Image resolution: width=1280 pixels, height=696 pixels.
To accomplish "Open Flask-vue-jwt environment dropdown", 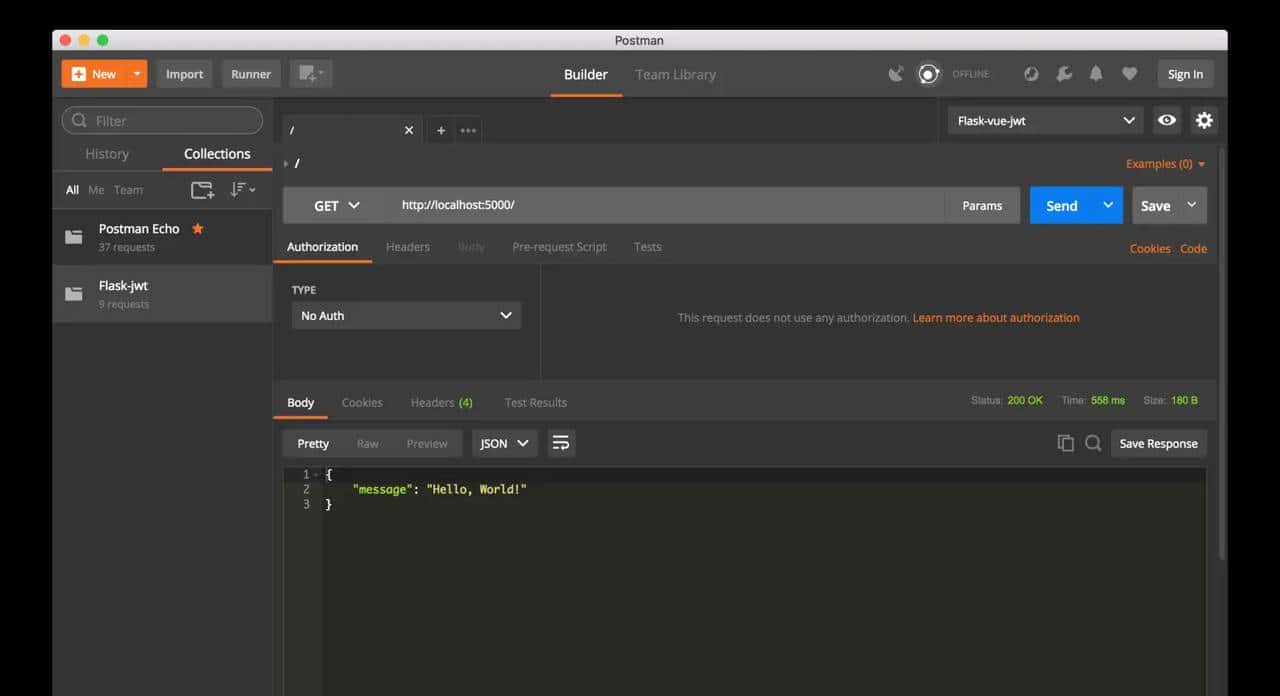I will coord(1045,121).
